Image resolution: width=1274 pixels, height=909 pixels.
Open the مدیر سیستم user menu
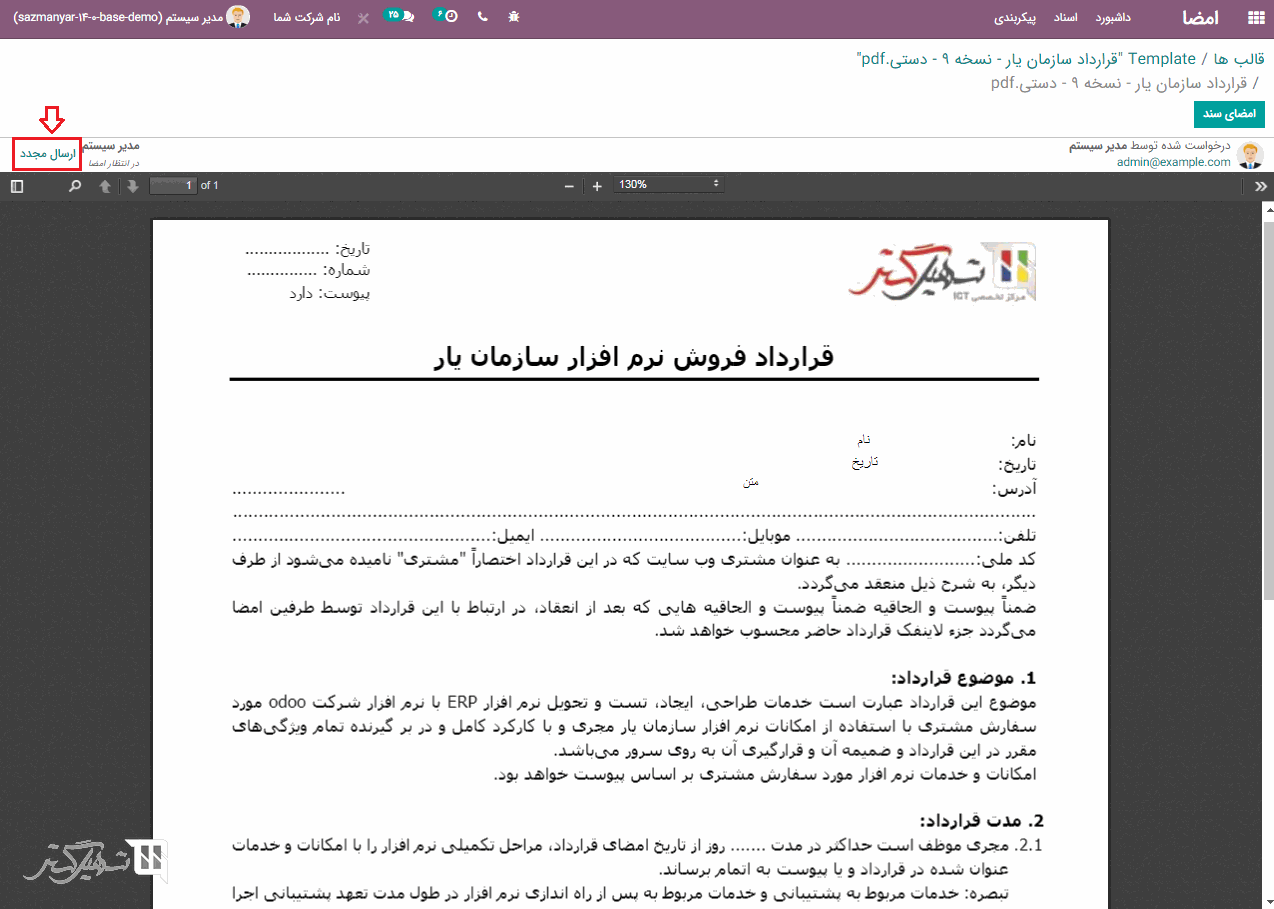tap(131, 17)
